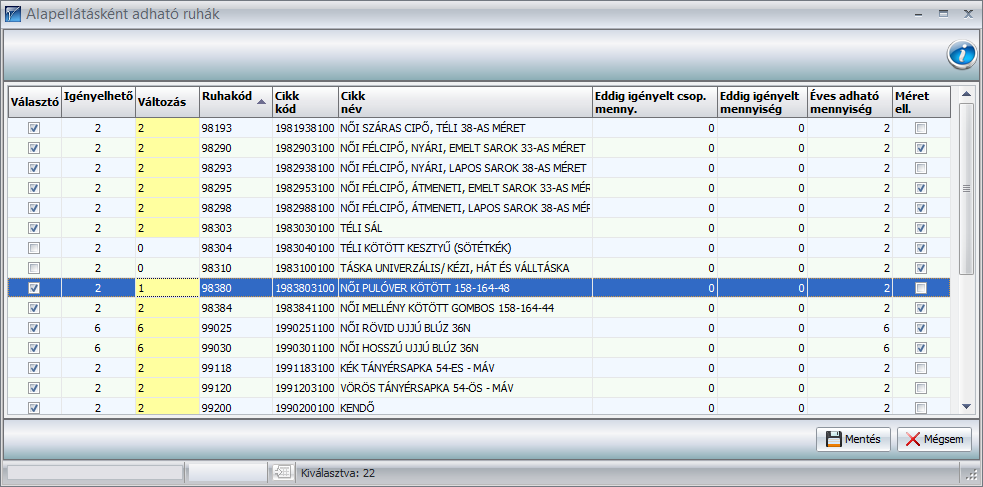Toggle Méret ell. for NŐI HOSSZÚ UJJÚ BLÚZ
This screenshot has width=983, height=487.
tap(921, 348)
